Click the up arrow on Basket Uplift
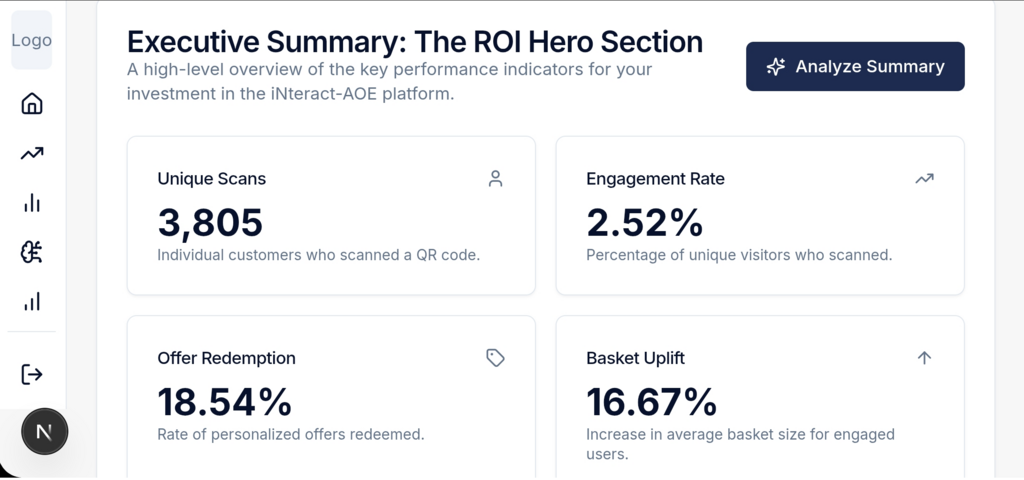Image resolution: width=1024 pixels, height=480 pixels. tap(924, 358)
